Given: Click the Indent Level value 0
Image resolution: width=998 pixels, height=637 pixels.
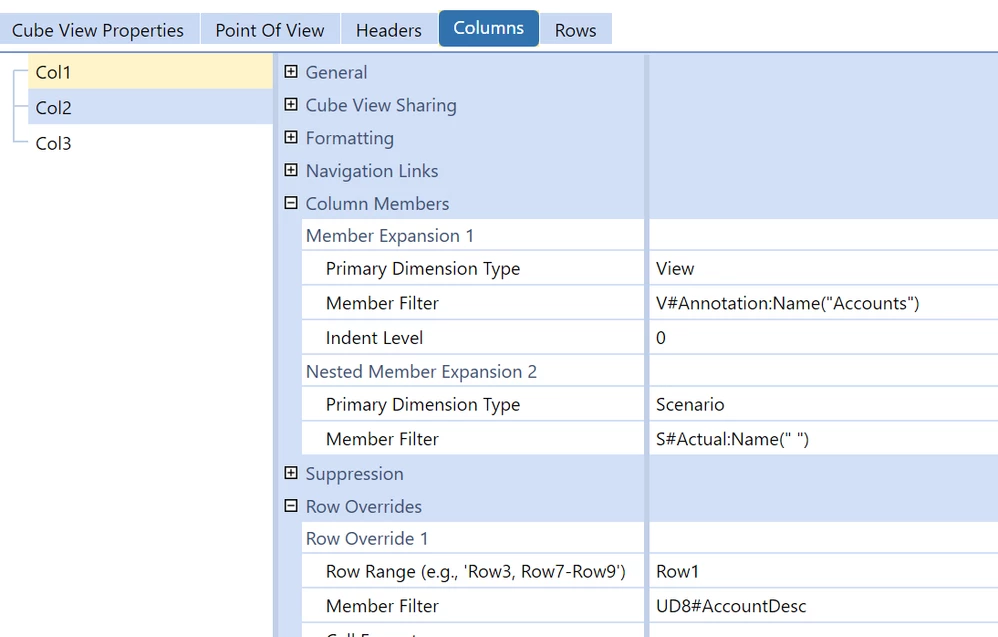Looking at the screenshot, I should click(824, 337).
